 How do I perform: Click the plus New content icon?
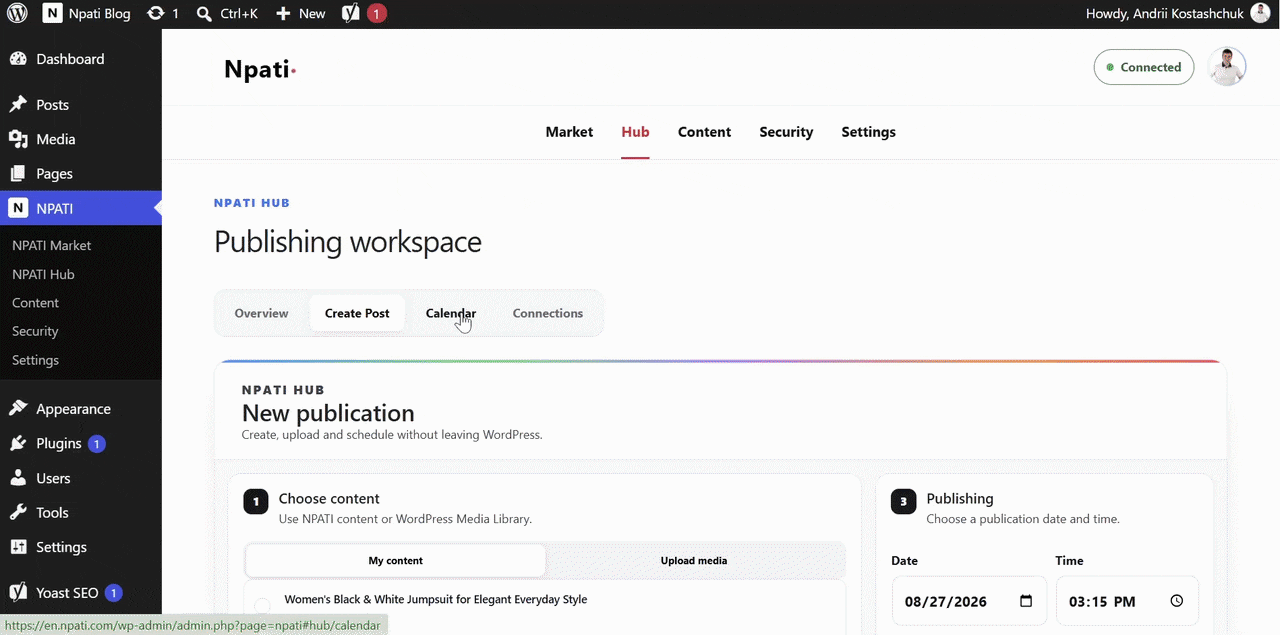click(283, 14)
